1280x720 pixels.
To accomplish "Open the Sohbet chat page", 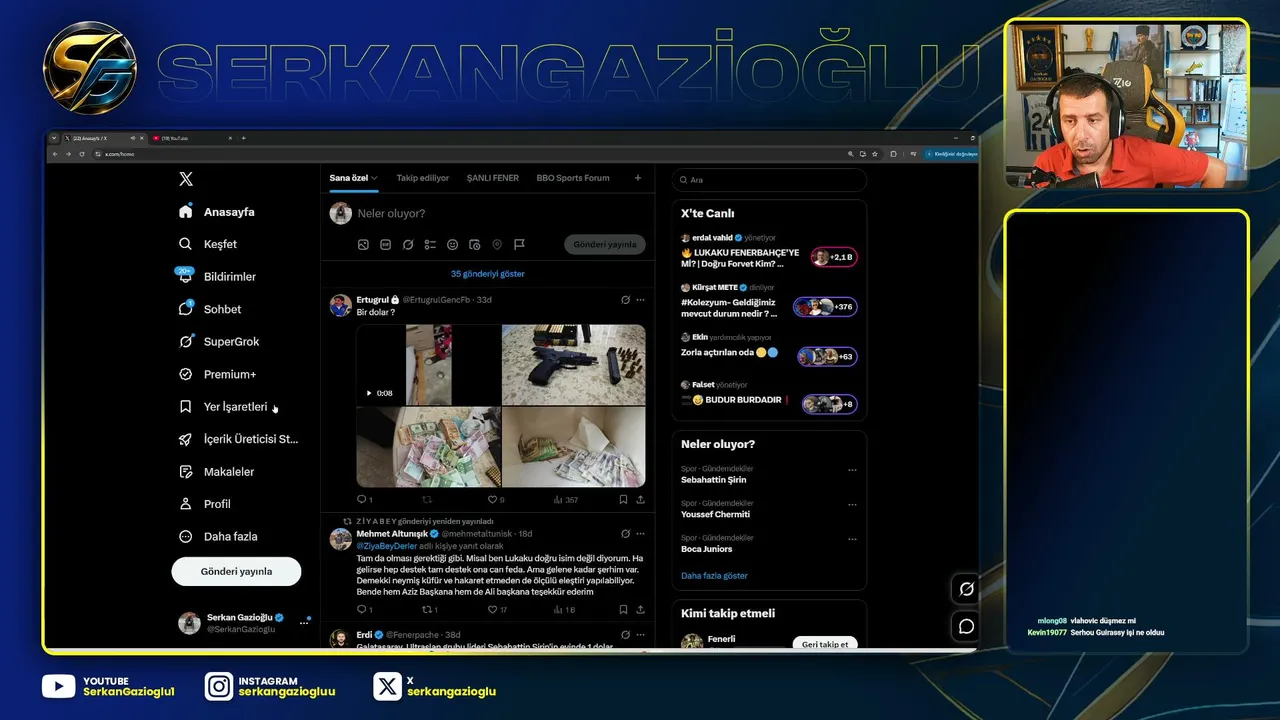I will click(x=210, y=309).
